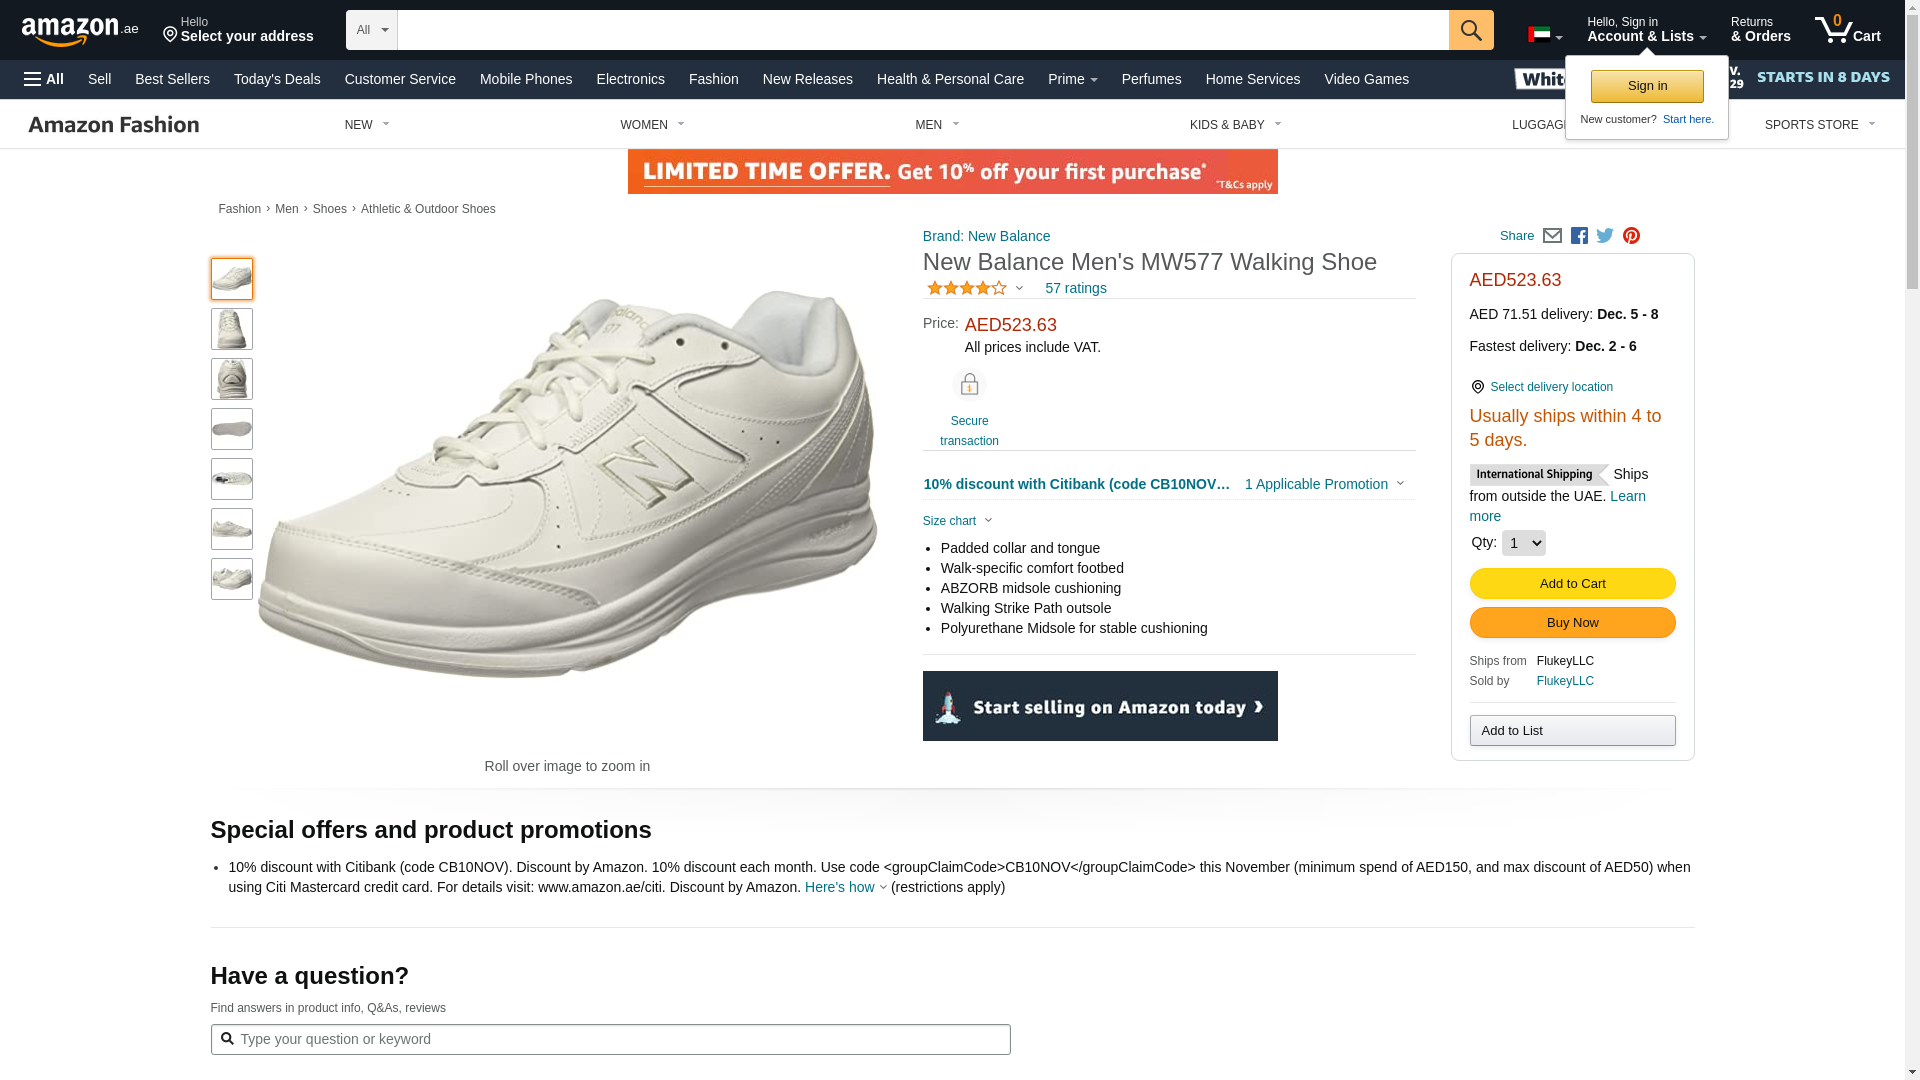This screenshot has height=1080, width=1920.
Task: Select the shoe sole thumbnail image
Action: pyautogui.click(x=232, y=429)
